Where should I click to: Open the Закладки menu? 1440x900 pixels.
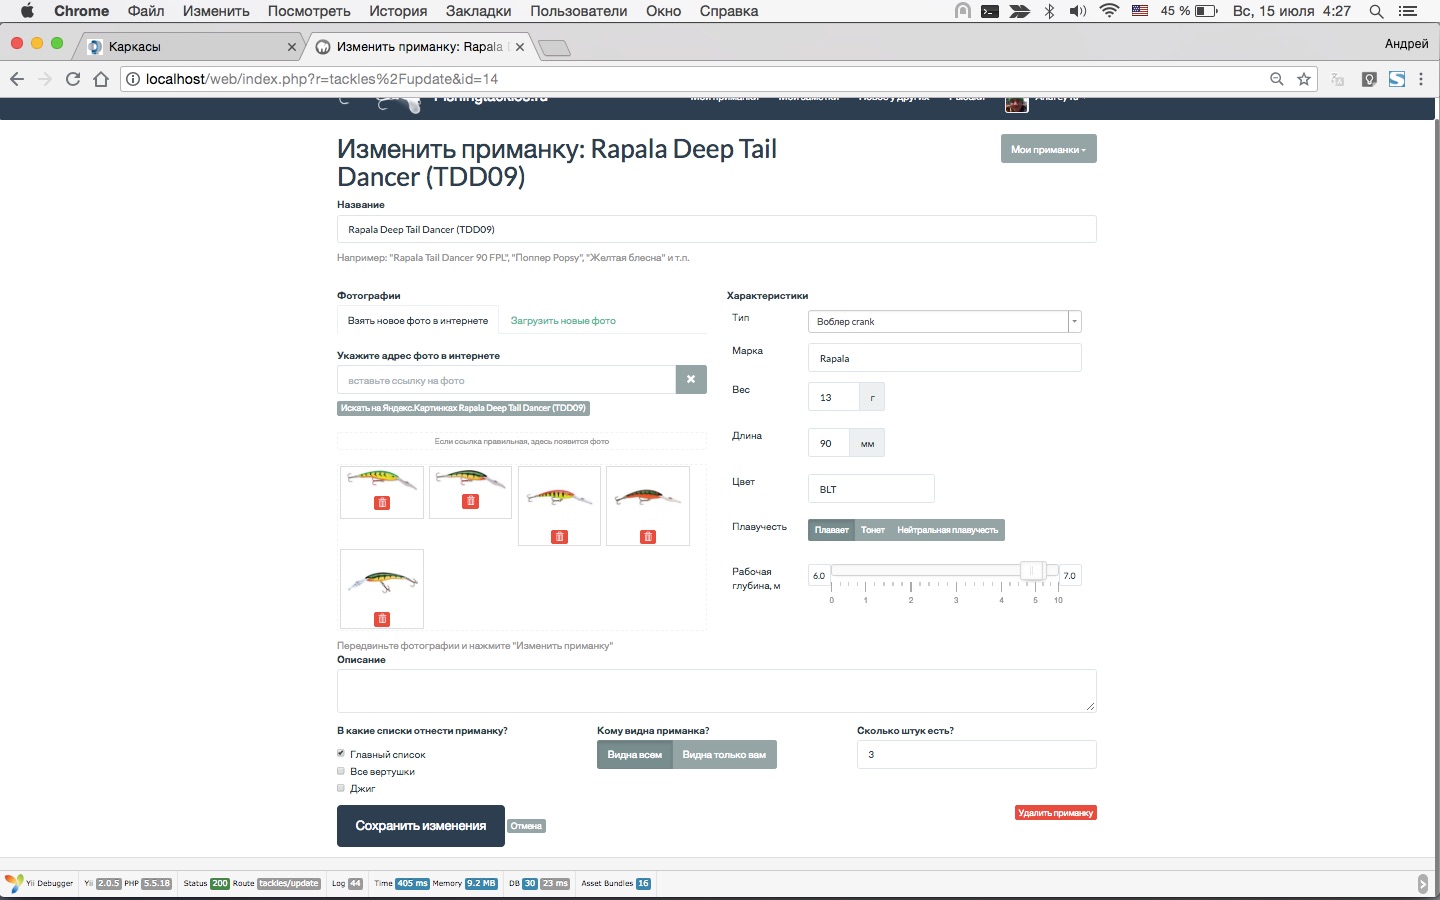click(x=479, y=11)
